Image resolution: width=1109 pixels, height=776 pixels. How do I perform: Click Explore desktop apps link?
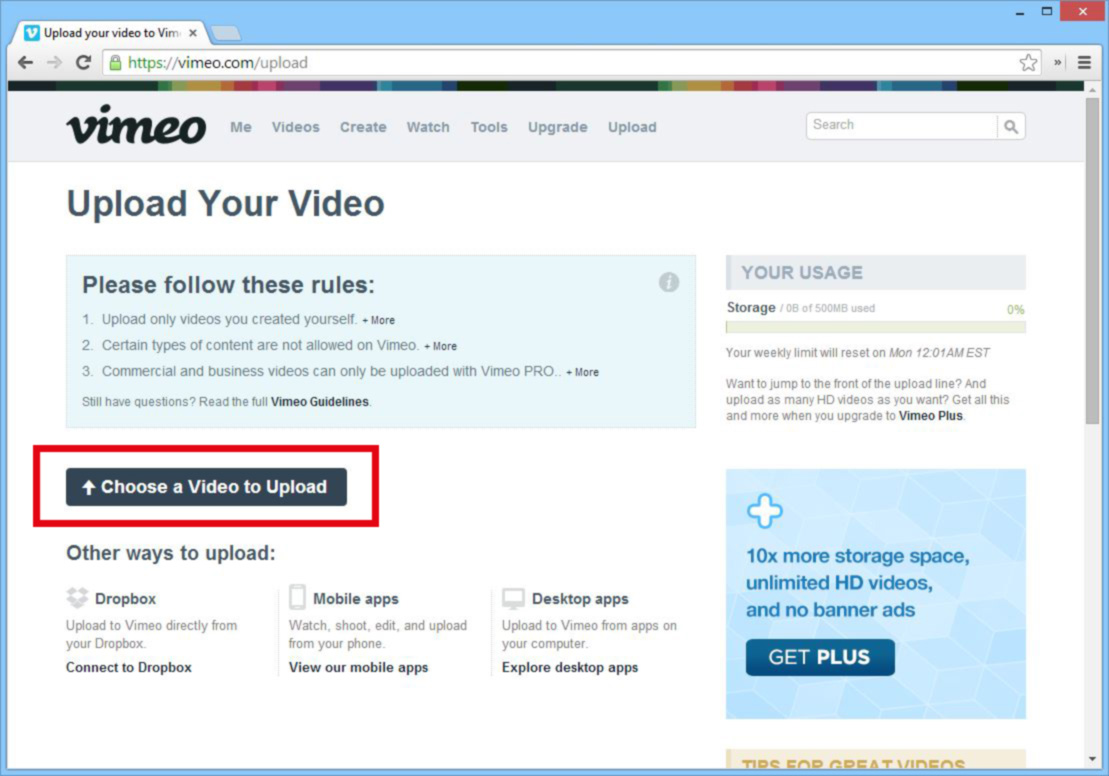coord(570,667)
